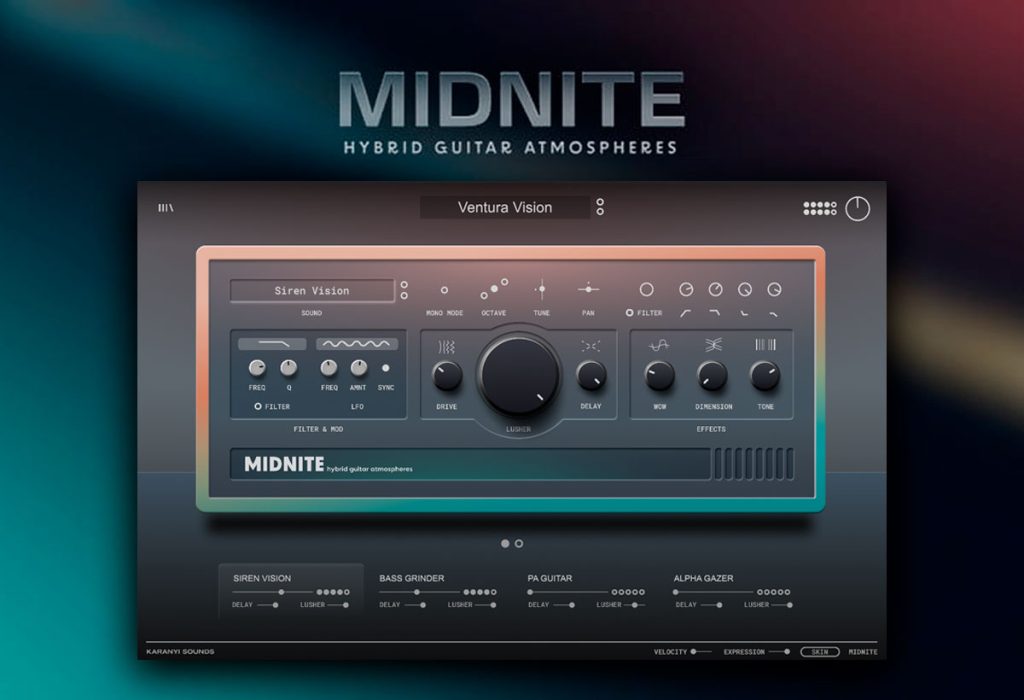Click the Dimension effect icon
Image resolution: width=1024 pixels, height=700 pixels.
[713, 345]
